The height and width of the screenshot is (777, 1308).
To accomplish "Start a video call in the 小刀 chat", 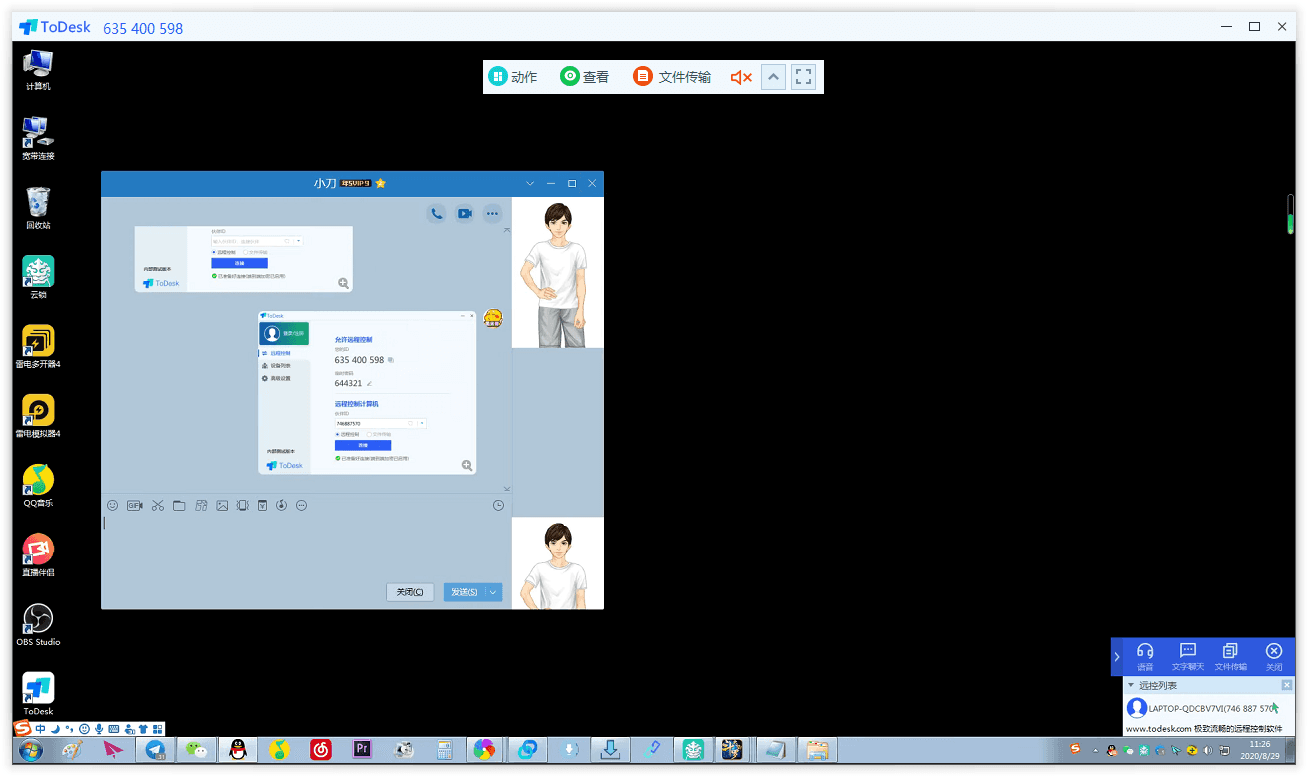I will [464, 213].
